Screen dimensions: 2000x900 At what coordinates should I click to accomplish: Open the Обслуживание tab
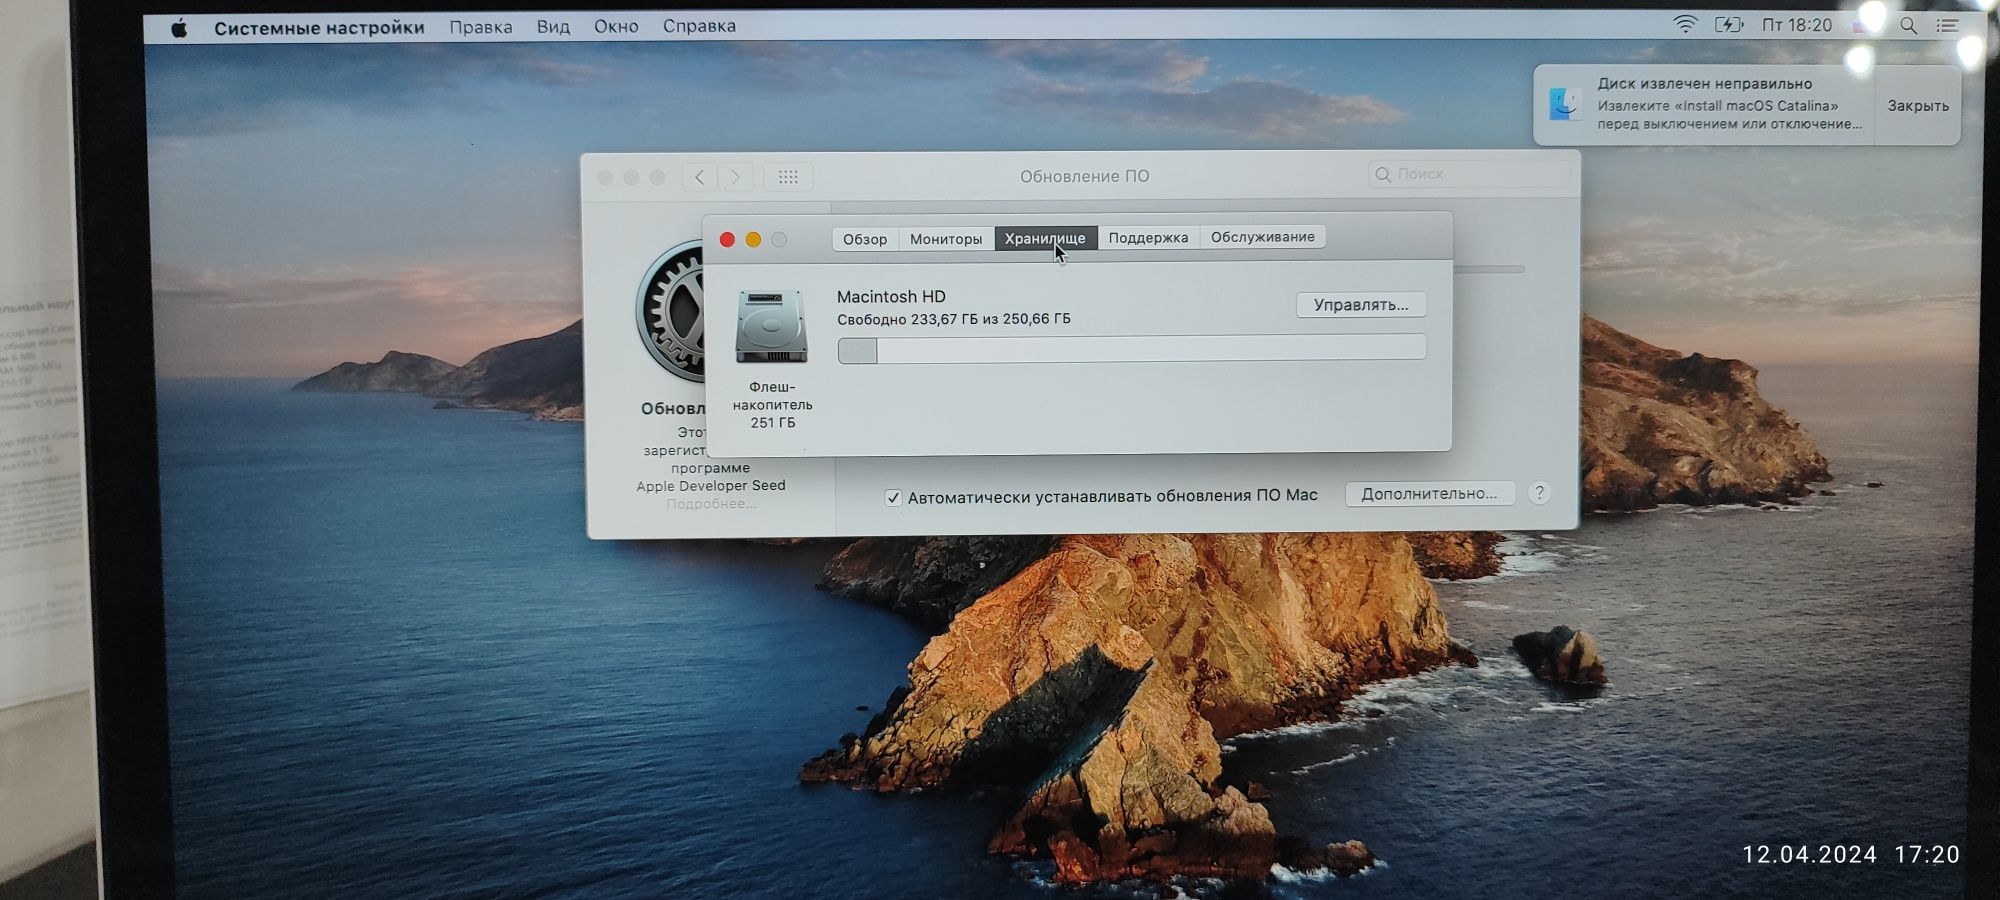coord(1263,236)
